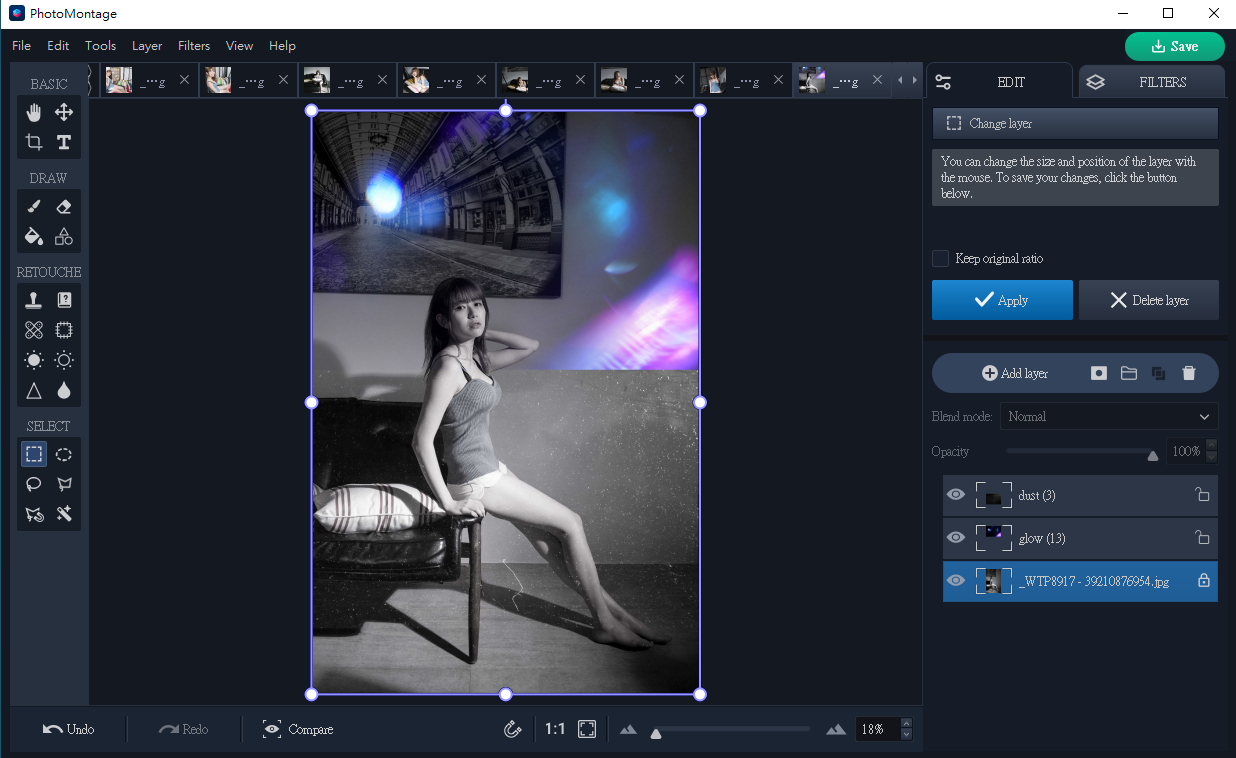Click the Delete layer button
Image resolution: width=1236 pixels, height=758 pixels.
(1149, 300)
